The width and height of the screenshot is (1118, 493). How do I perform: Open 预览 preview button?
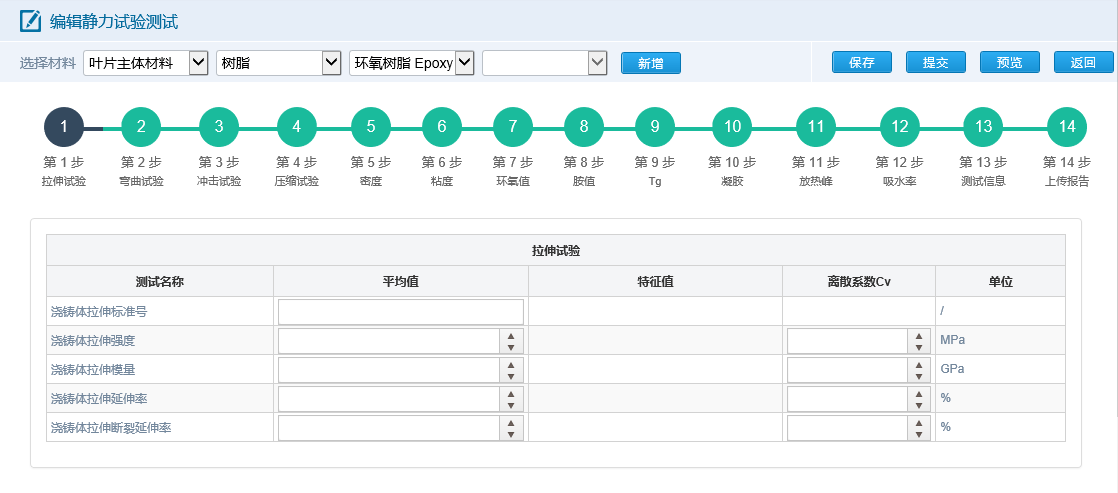[x=1010, y=62]
